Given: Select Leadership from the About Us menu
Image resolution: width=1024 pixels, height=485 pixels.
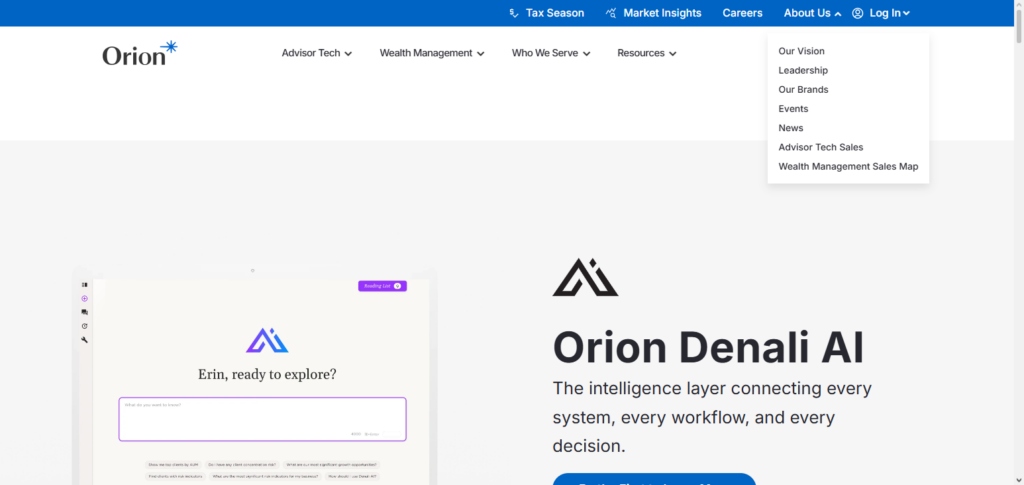Looking at the screenshot, I should point(803,70).
